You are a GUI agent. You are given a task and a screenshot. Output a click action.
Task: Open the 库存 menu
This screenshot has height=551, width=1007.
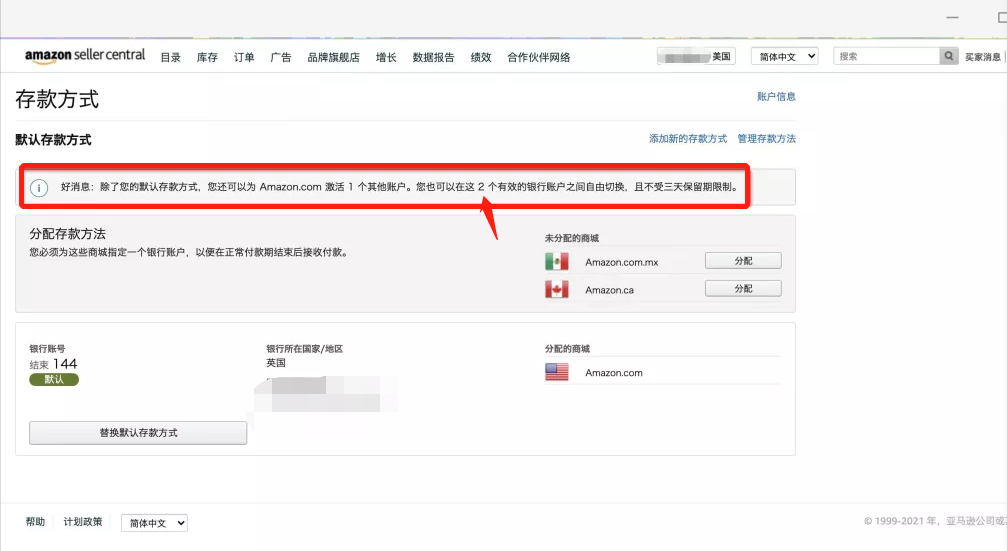click(x=207, y=57)
